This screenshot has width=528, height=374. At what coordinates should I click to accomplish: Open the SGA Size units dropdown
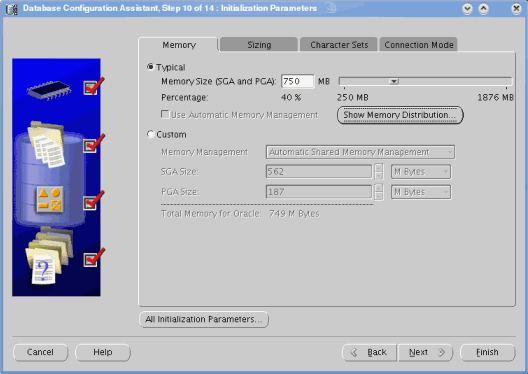click(x=421, y=172)
